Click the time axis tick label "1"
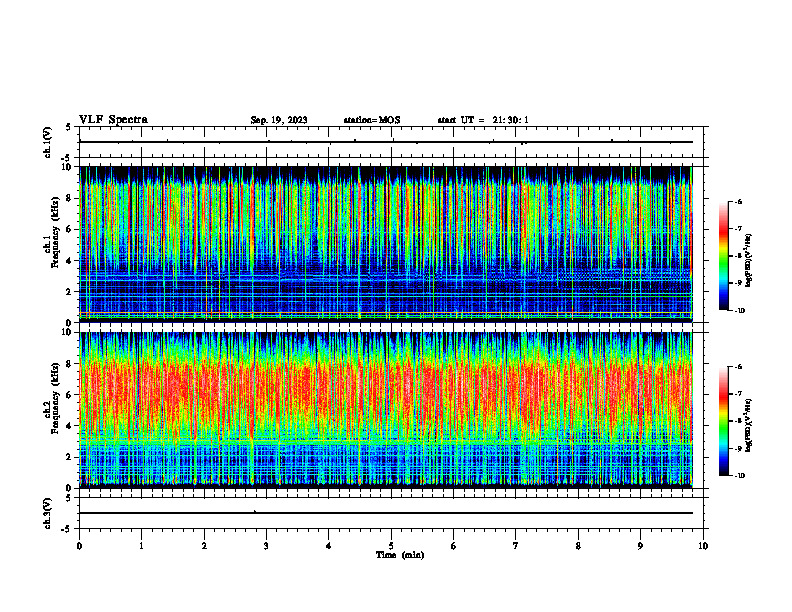The image size is (792, 612). [x=141, y=546]
